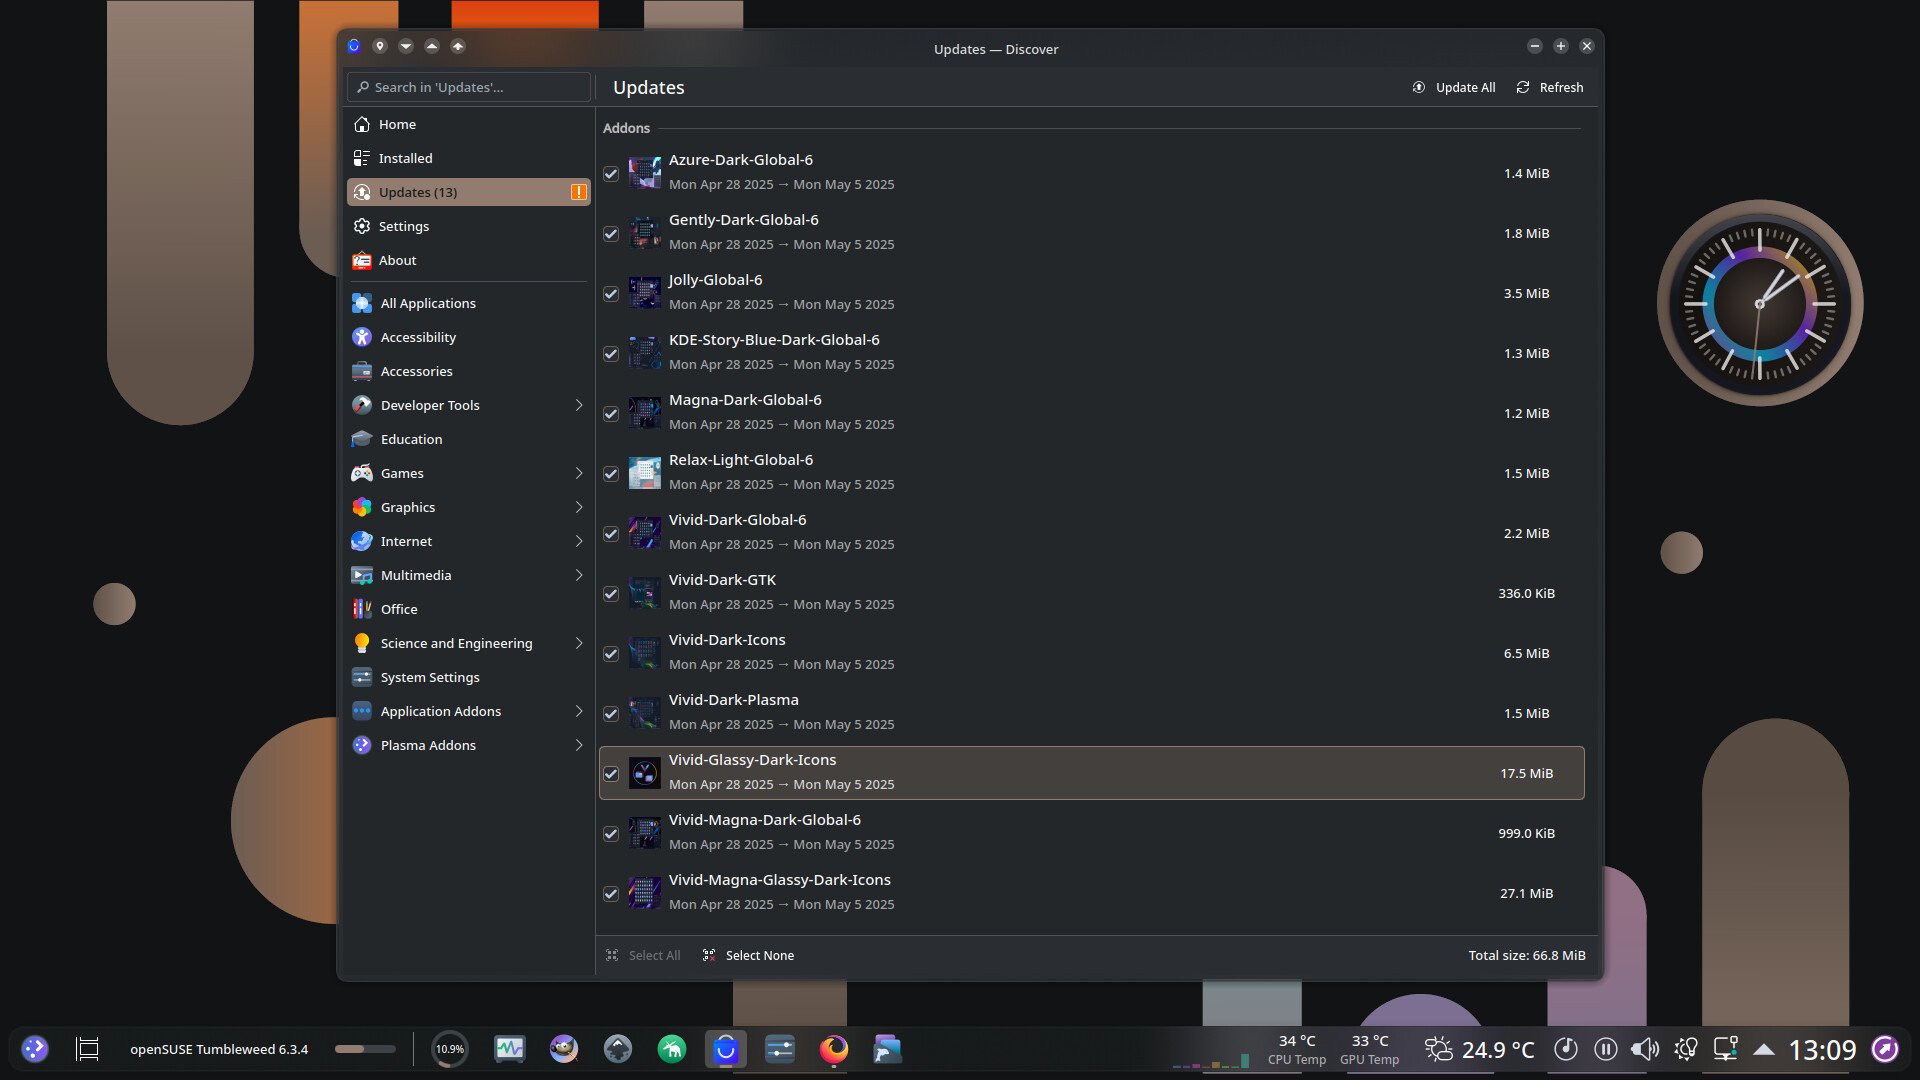The image size is (1920, 1080).
Task: Click the Select None button
Action: click(x=749, y=955)
